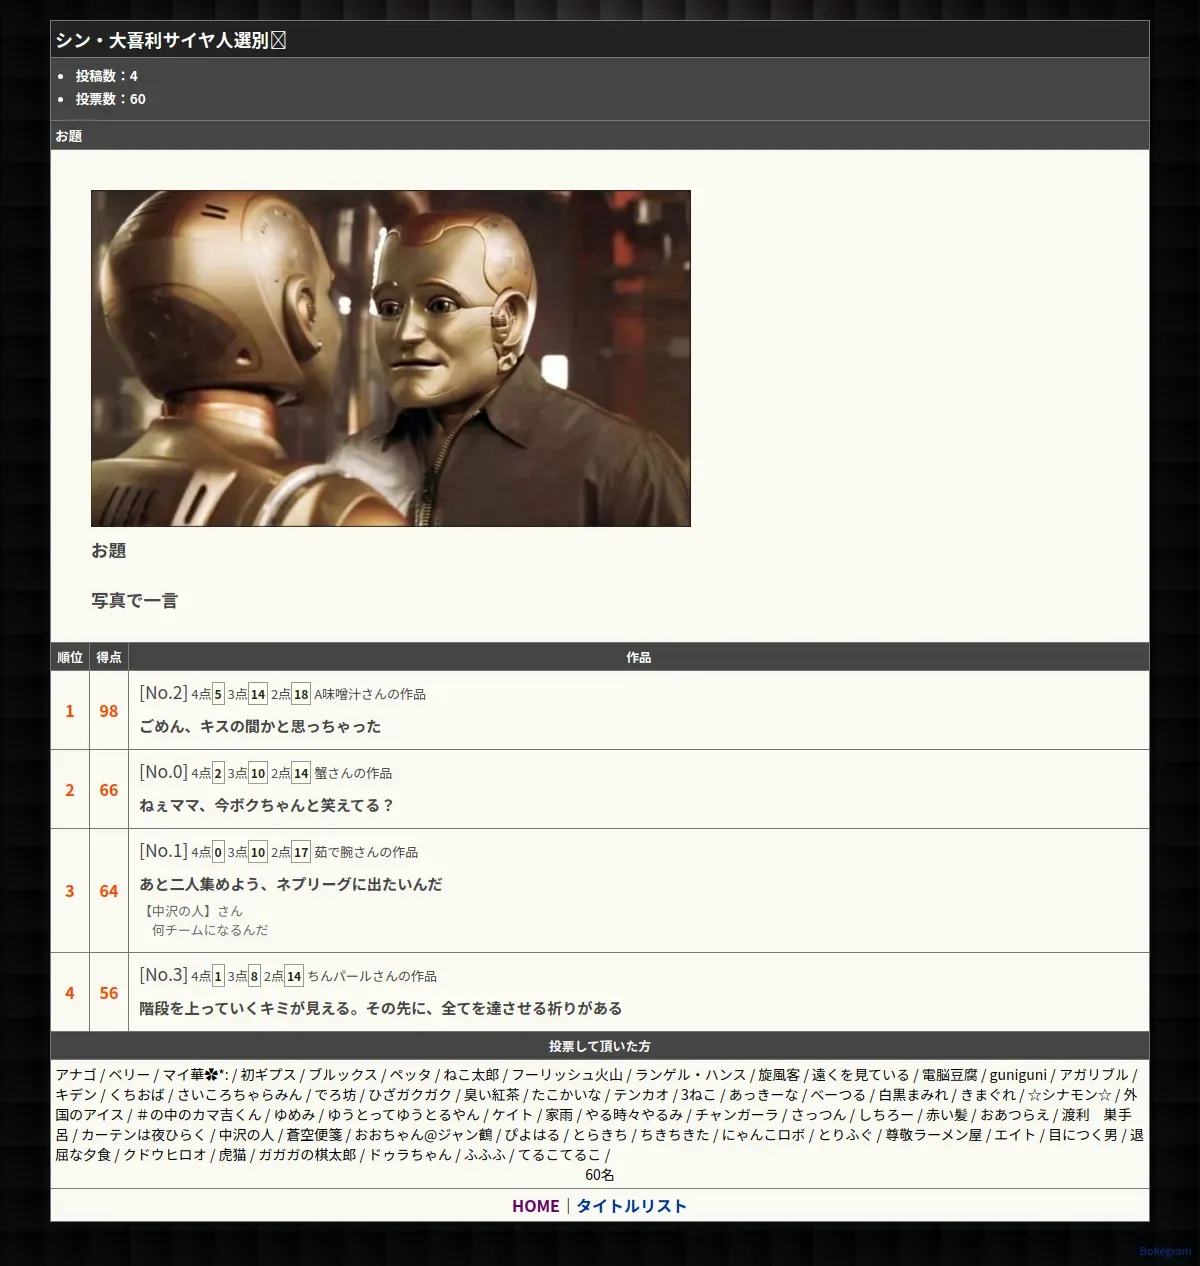1200x1266 pixels.
Task: Click the 2点 count 18 box in No.2
Action: click(301, 694)
